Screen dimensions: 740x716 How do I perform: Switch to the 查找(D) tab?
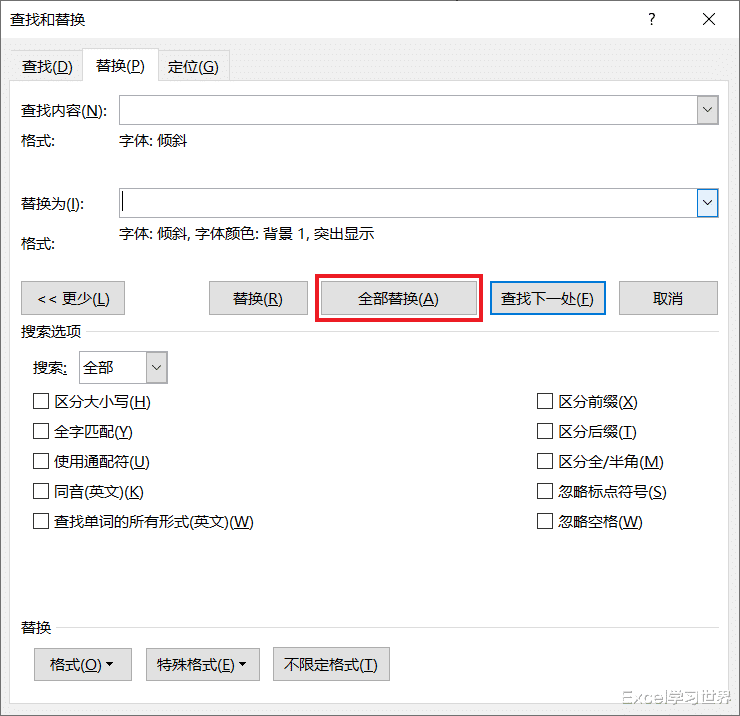pyautogui.click(x=47, y=66)
